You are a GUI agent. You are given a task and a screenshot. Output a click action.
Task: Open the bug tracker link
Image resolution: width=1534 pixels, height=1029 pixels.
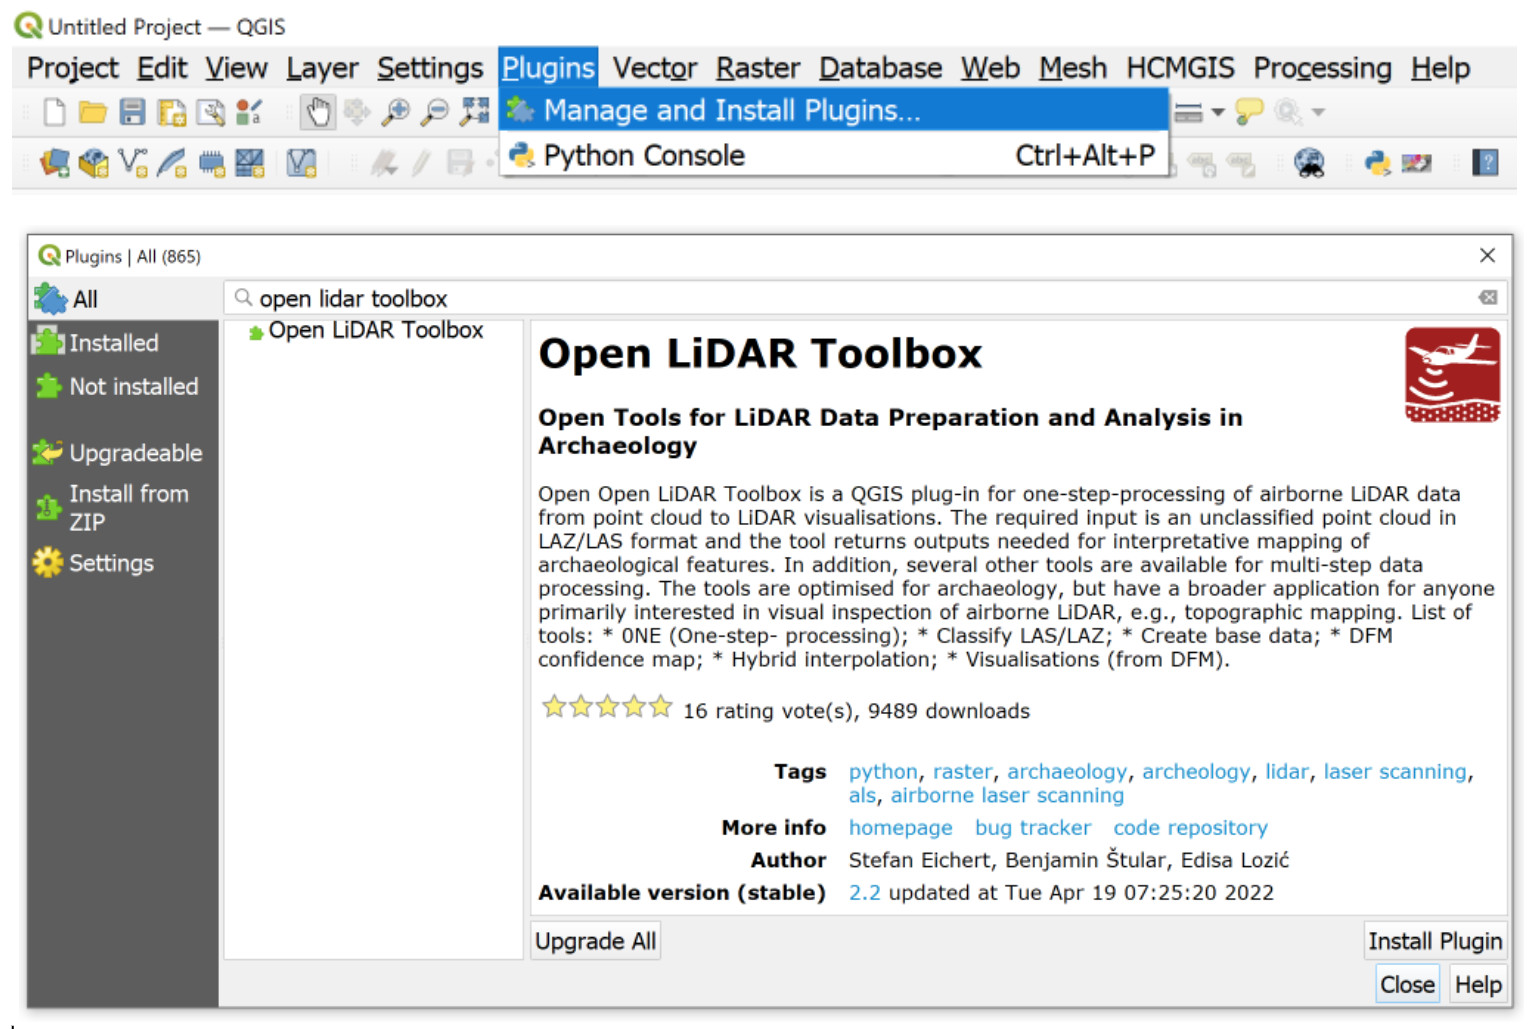pos(1033,828)
